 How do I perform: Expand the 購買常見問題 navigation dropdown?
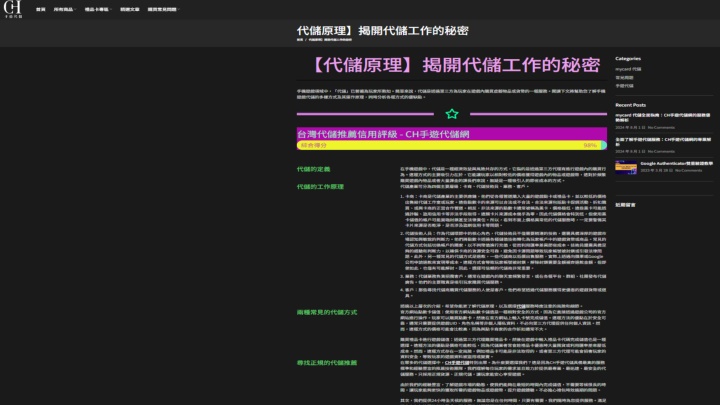(163, 9)
